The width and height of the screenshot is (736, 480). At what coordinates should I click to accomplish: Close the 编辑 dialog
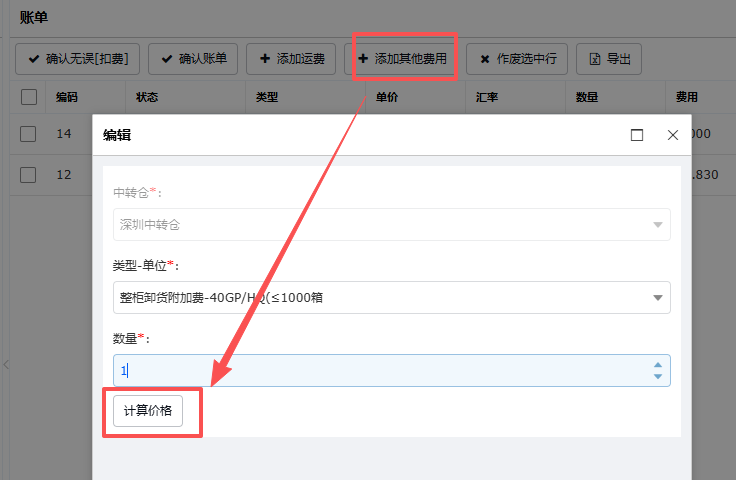(673, 135)
